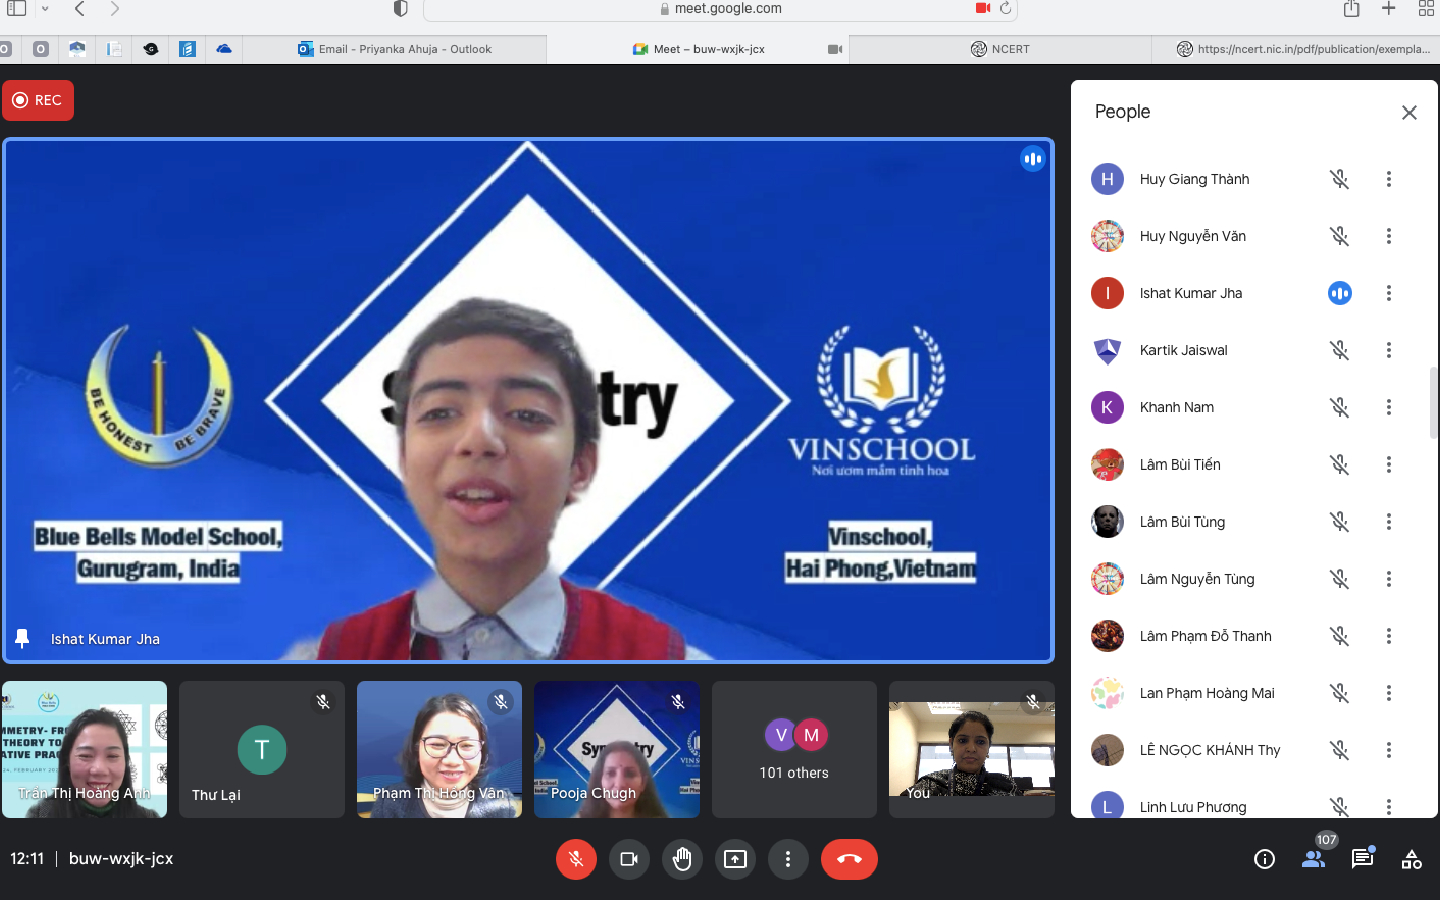Select your own "You" video tile
The image size is (1440, 900).
pos(972,749)
